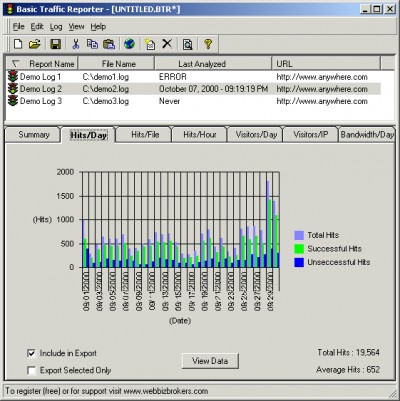Screen dimensions: 400x401
Task: Click the October 07, 2000 timestamp cell
Action: tap(213, 89)
